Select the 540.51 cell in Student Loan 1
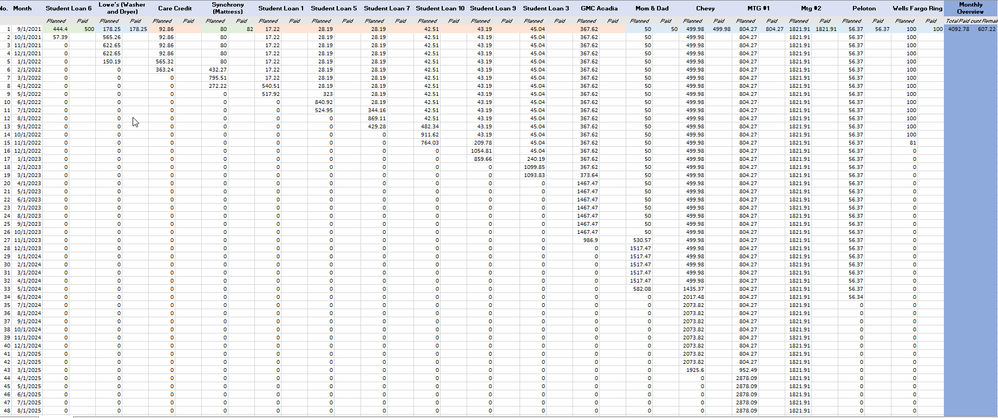The width and height of the screenshot is (998, 418). click(x=268, y=85)
